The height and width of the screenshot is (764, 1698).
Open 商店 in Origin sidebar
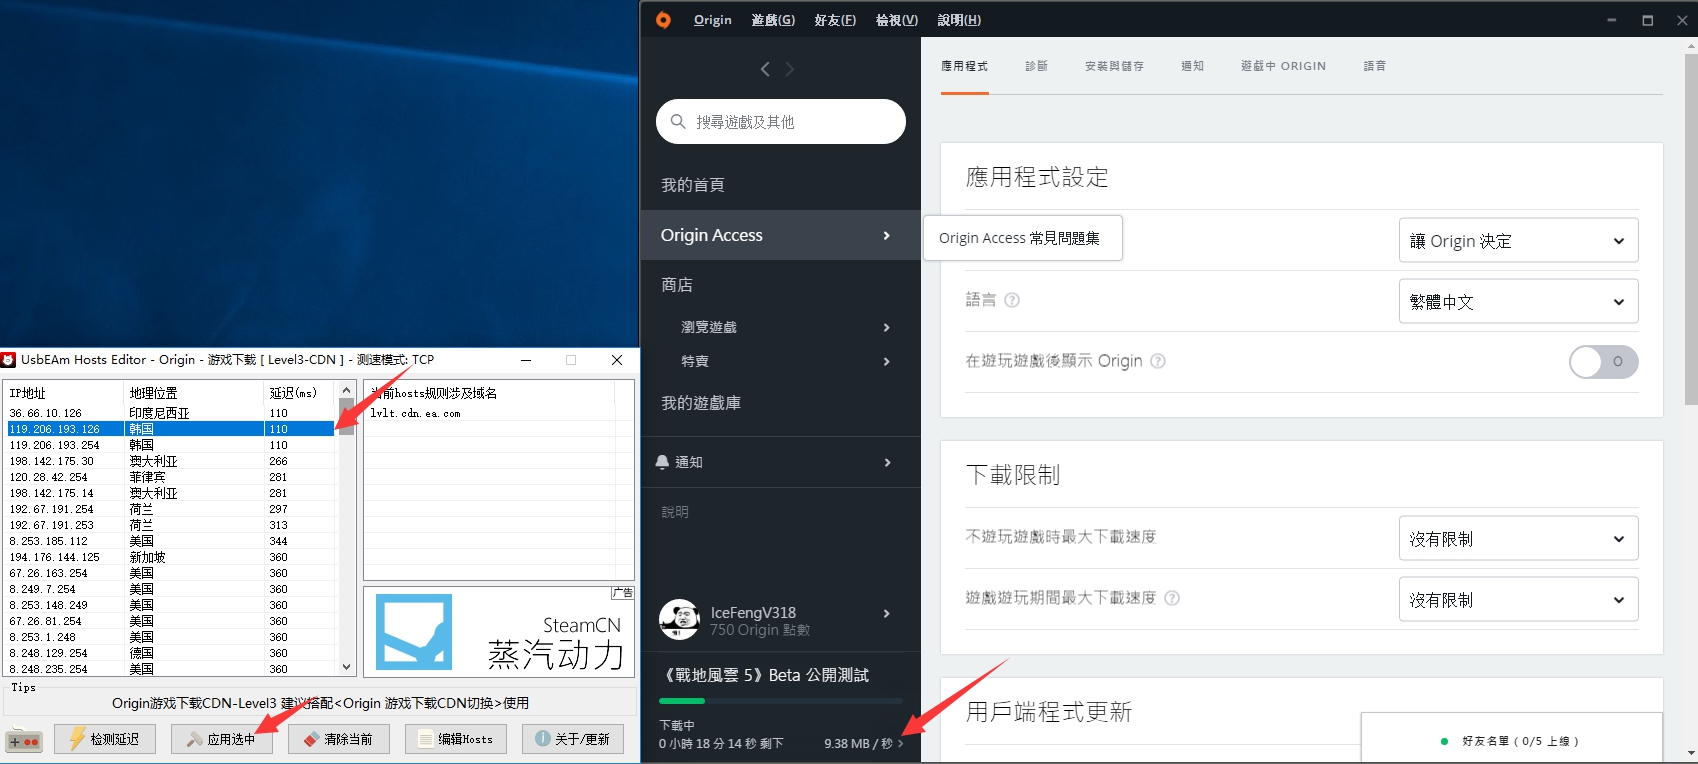pyautogui.click(x=677, y=285)
